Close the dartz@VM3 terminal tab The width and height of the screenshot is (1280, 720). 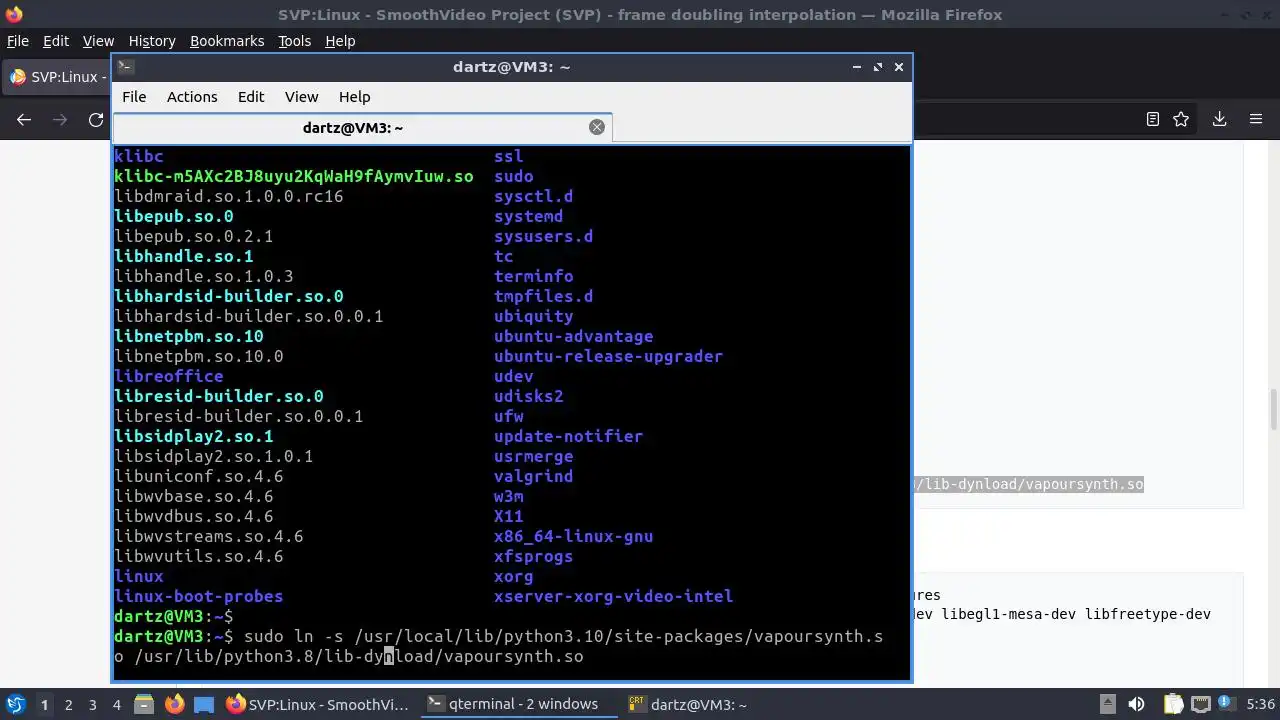[597, 127]
